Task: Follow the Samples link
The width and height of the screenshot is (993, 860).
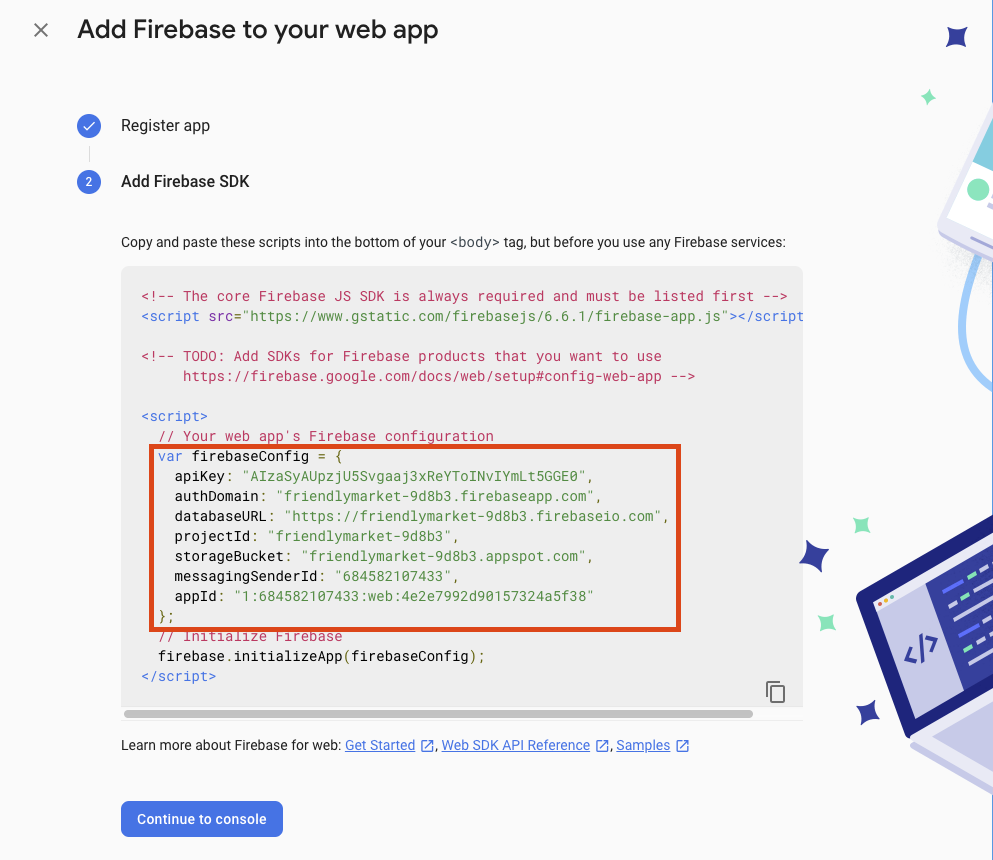Action: [642, 746]
